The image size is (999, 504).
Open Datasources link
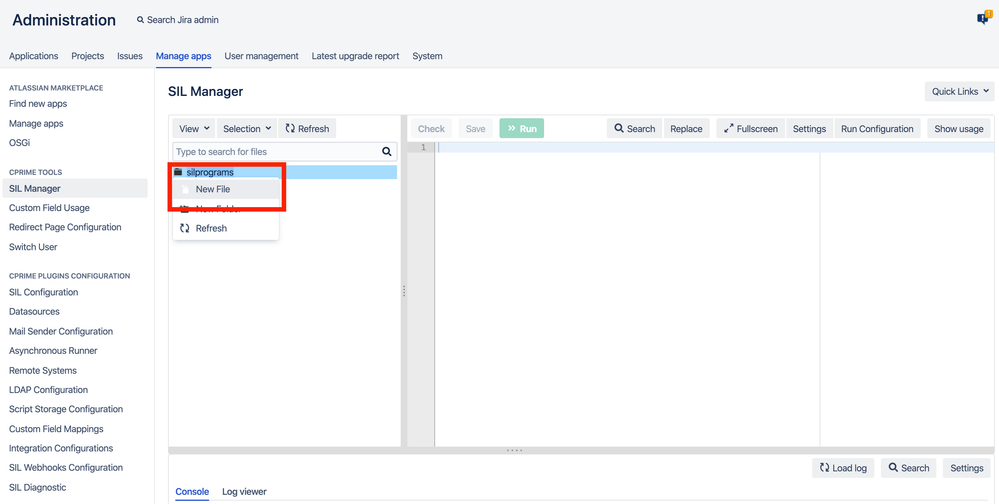34,312
